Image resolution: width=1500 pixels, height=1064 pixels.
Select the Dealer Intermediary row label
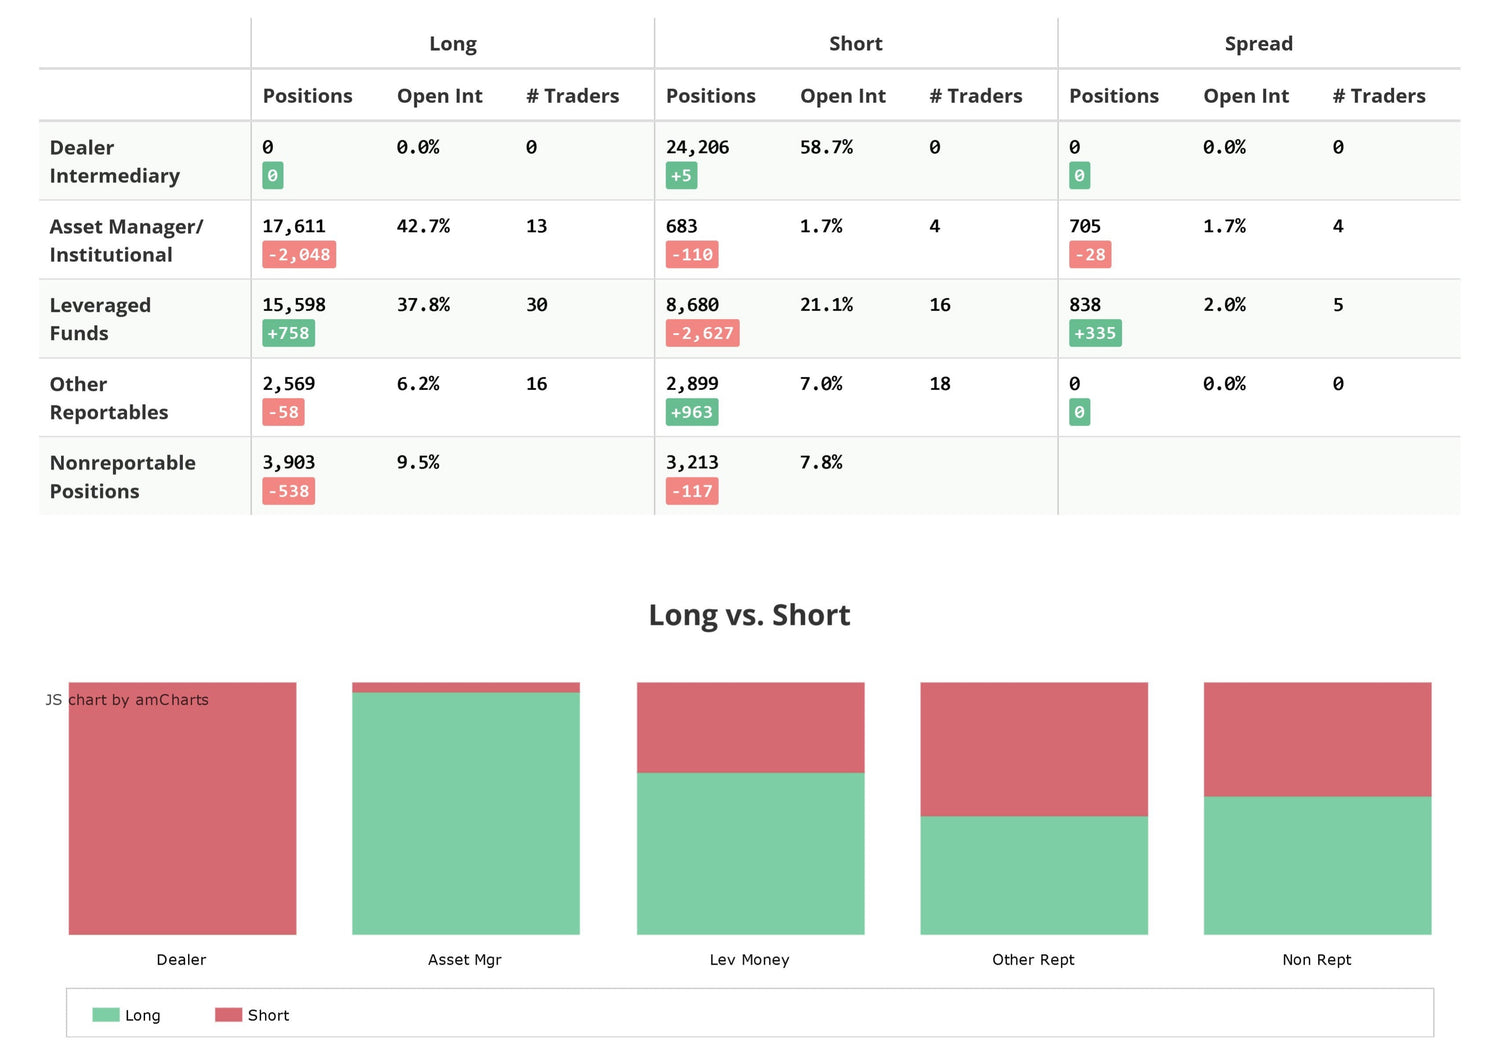point(114,161)
